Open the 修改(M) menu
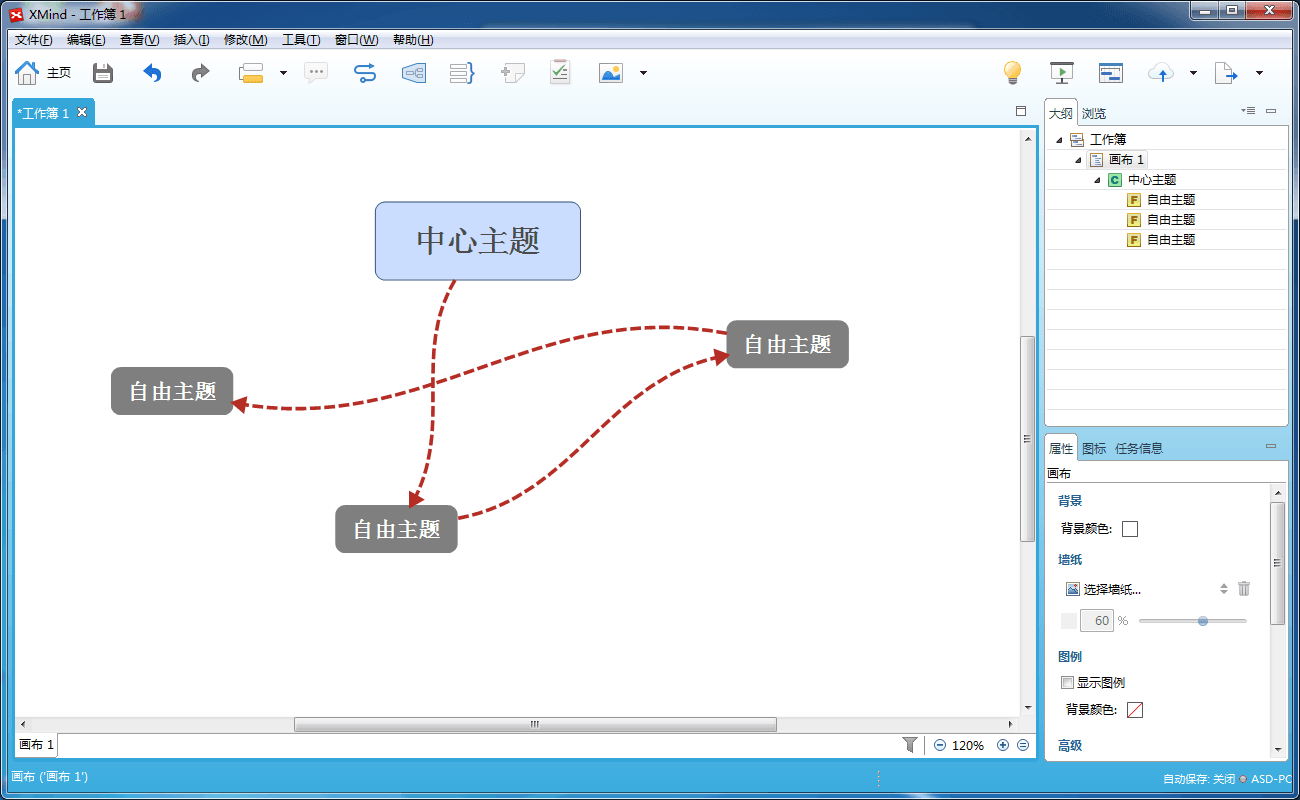1300x800 pixels. (245, 40)
